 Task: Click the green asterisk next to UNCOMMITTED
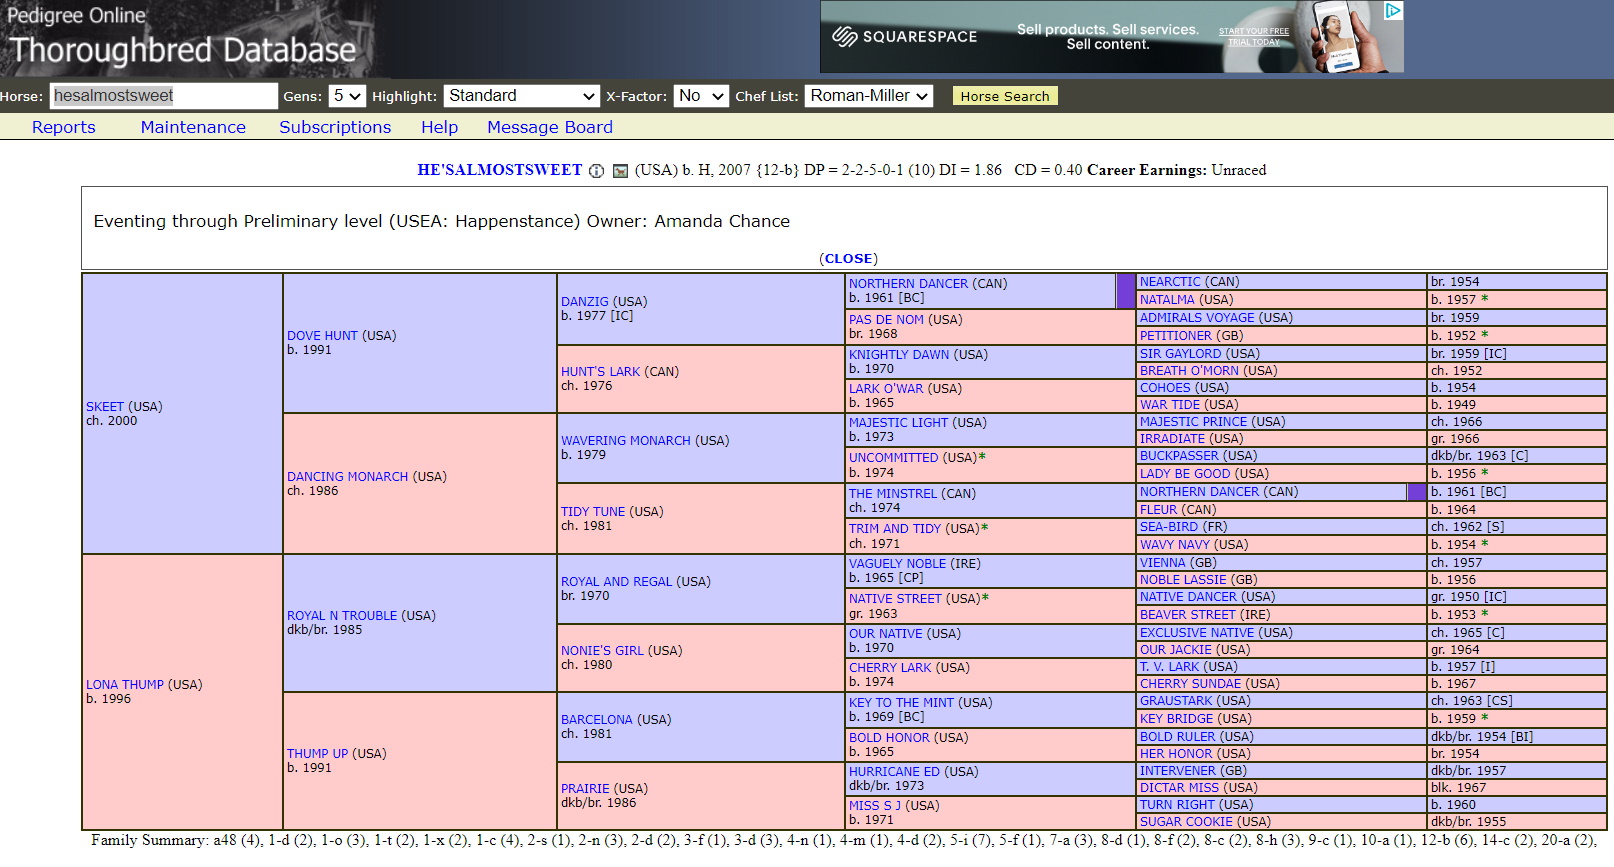click(982, 457)
